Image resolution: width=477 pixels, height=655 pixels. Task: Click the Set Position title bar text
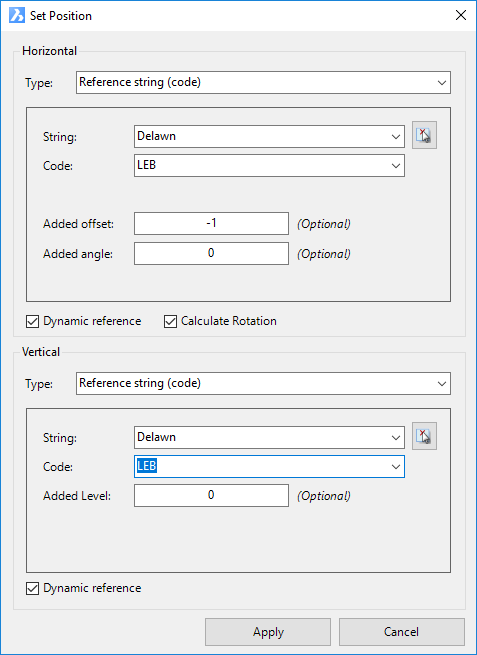click(61, 16)
